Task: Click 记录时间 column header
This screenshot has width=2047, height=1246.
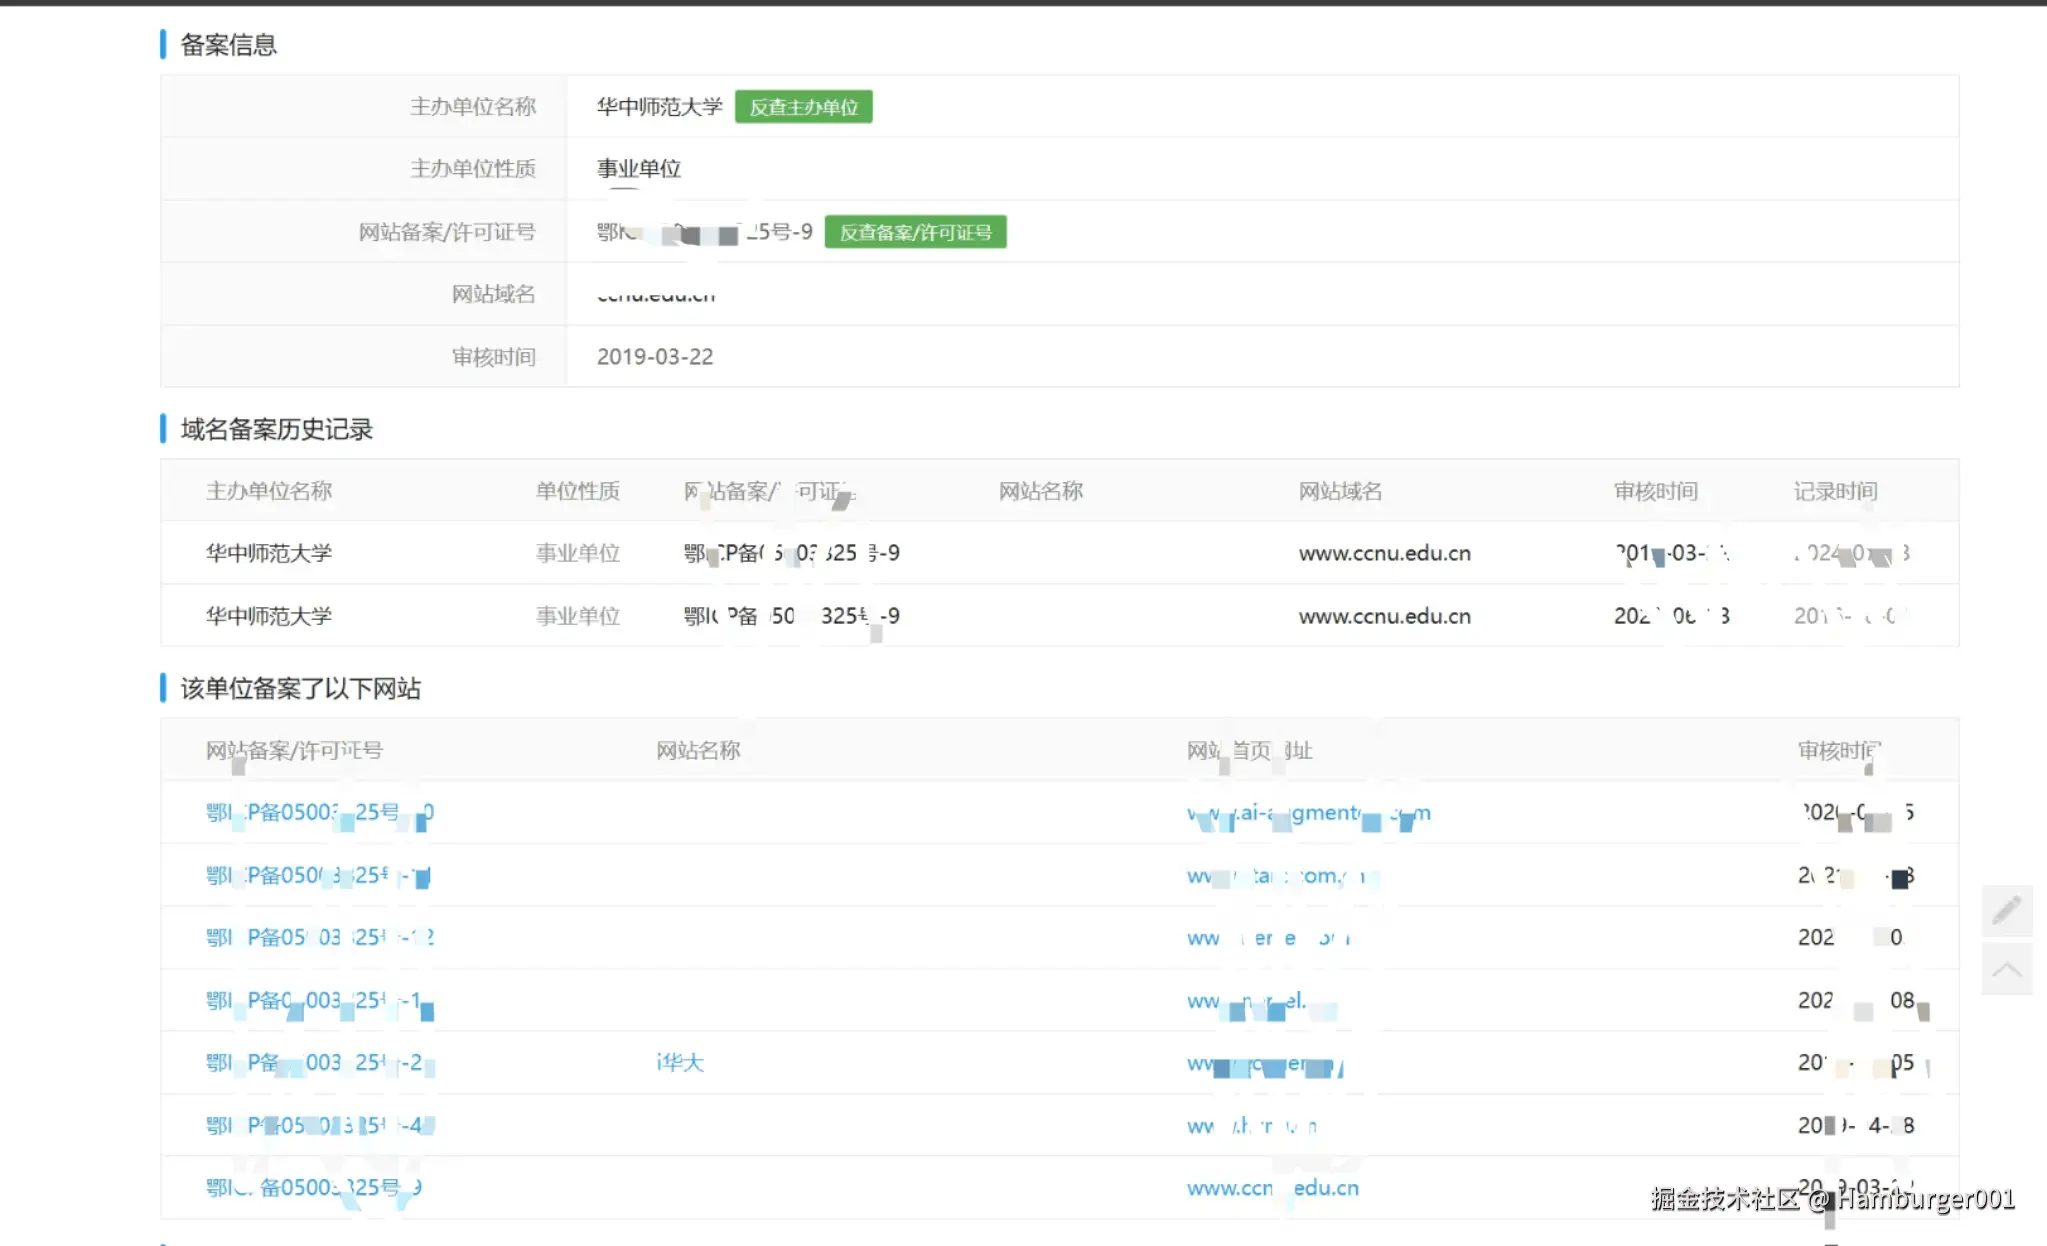Action: (1835, 491)
